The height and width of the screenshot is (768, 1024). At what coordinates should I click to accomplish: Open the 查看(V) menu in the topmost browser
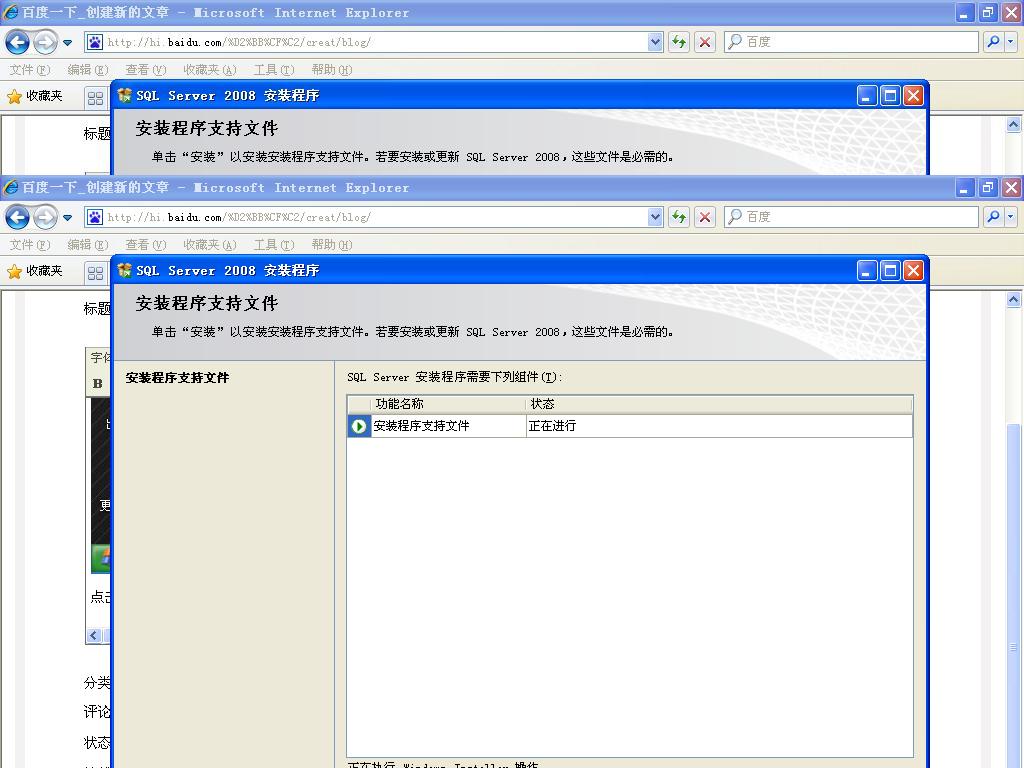click(x=145, y=70)
